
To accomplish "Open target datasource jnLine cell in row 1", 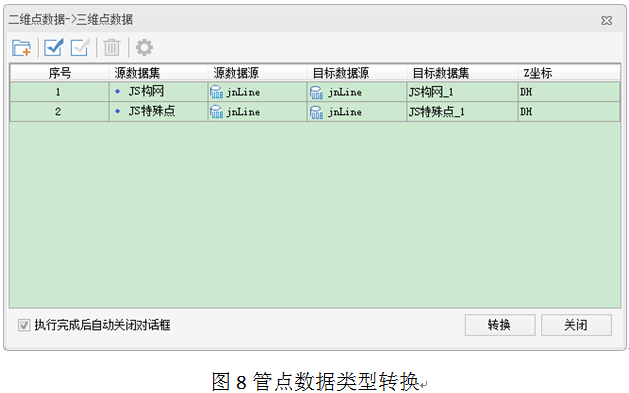I will tap(357, 92).
